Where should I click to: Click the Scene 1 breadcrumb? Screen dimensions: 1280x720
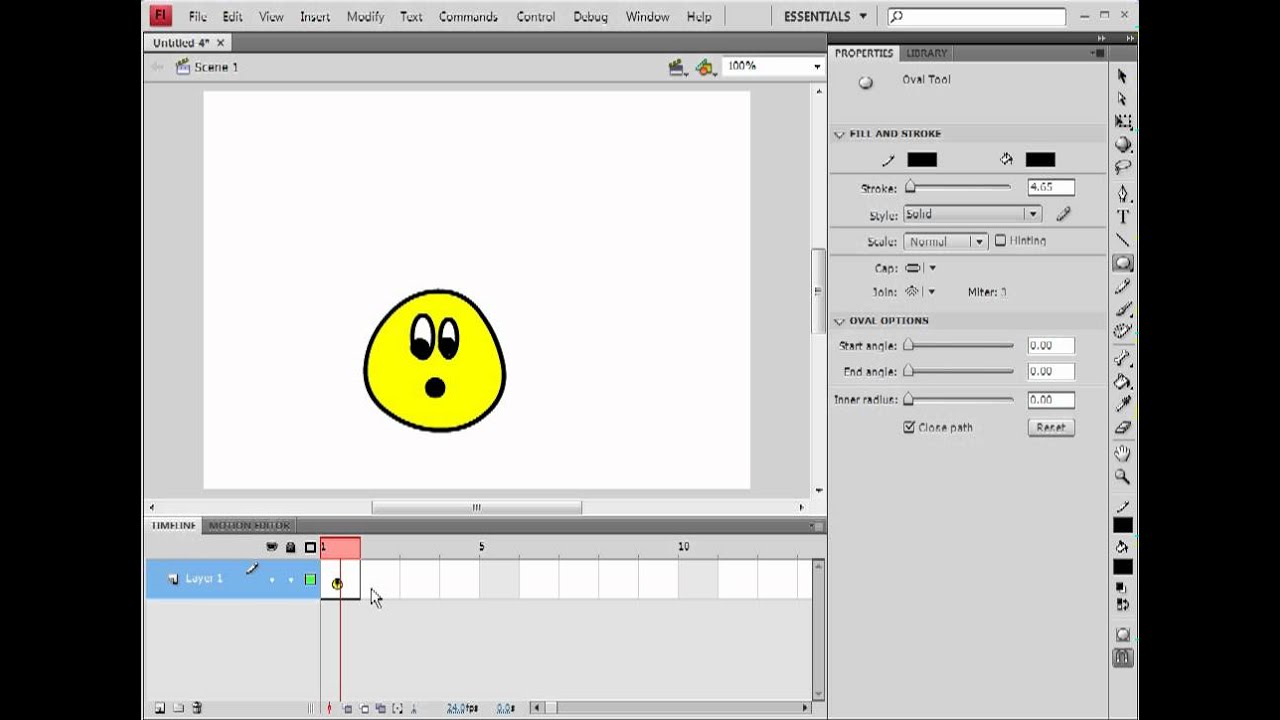(x=216, y=67)
